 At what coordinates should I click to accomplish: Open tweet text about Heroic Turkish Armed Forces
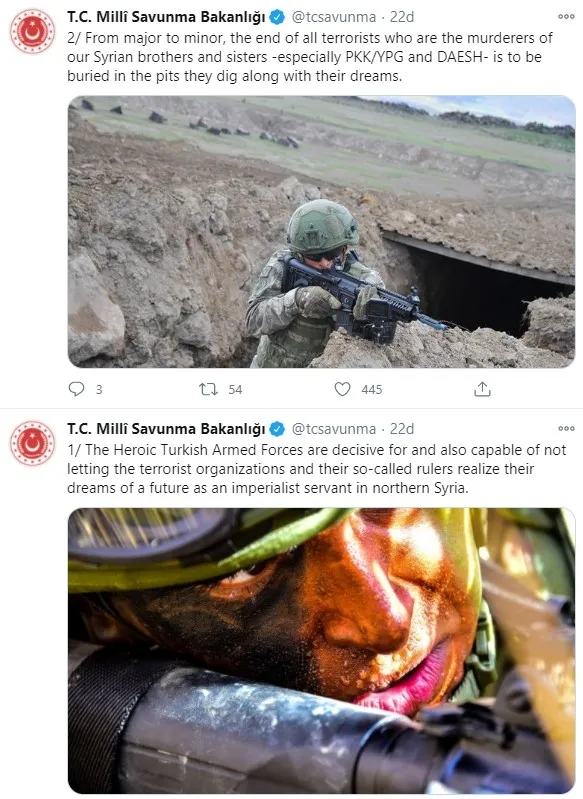316,469
